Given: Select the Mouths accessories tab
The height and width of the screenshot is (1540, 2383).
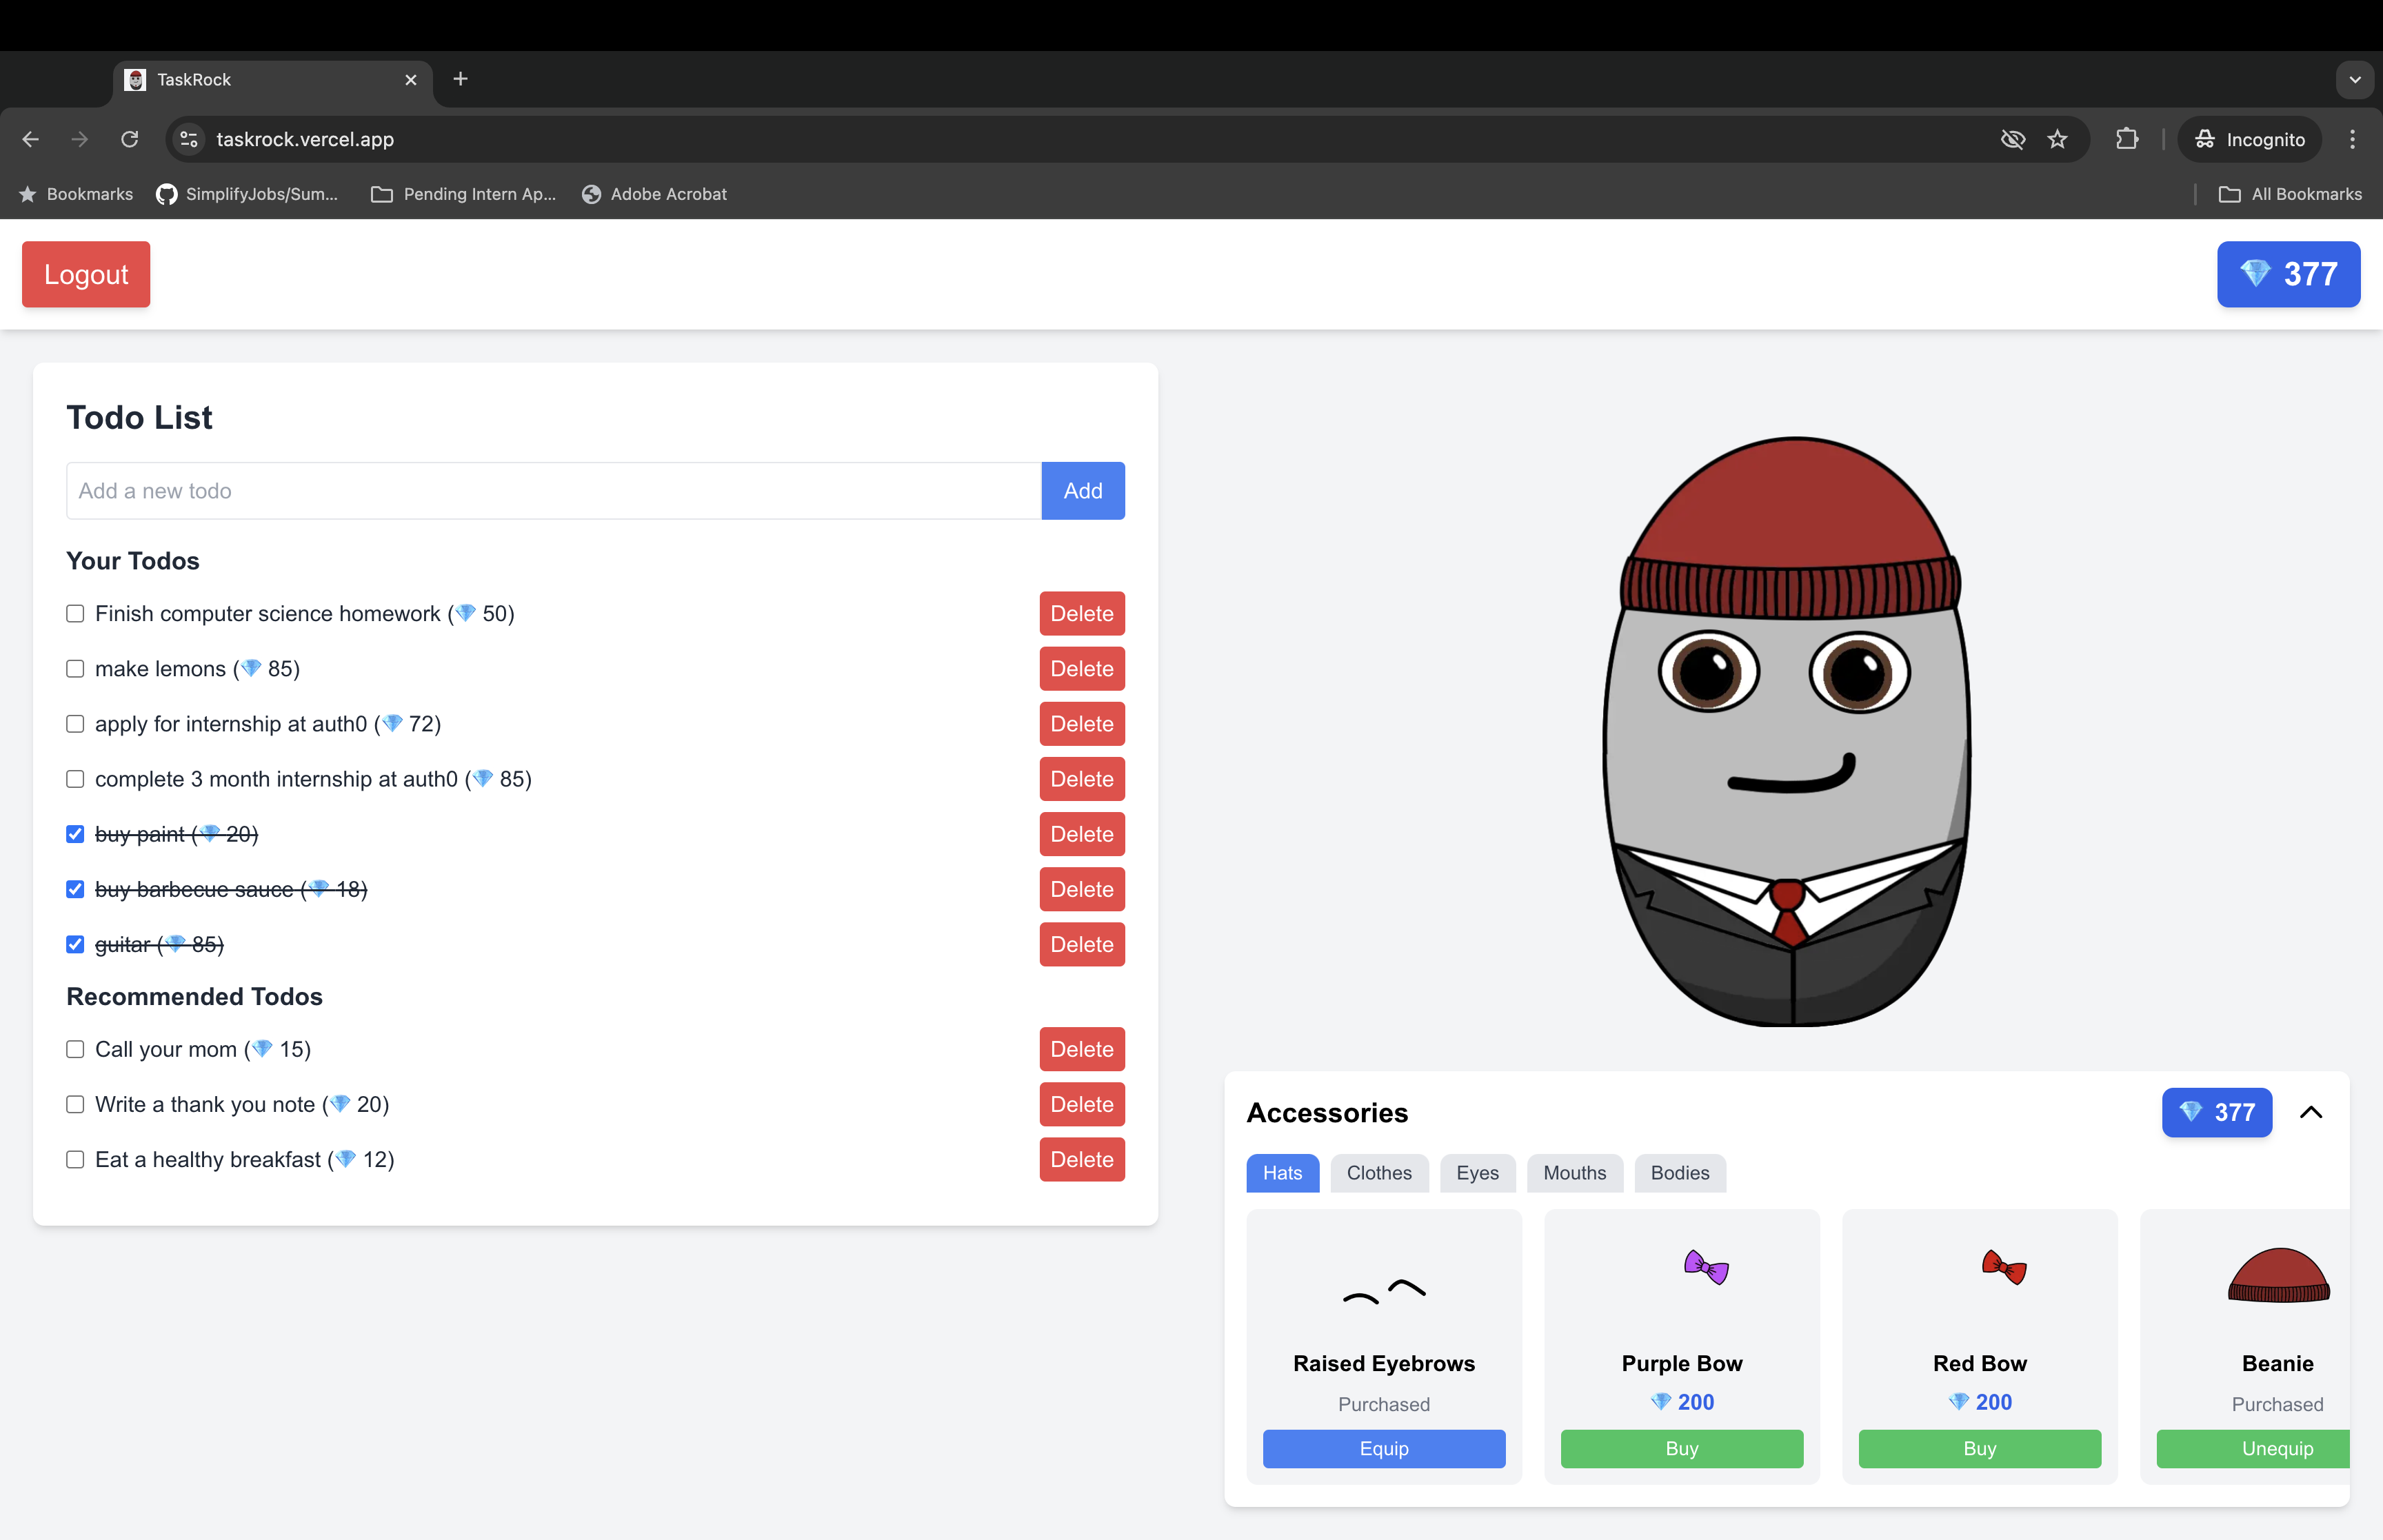Looking at the screenshot, I should tap(1574, 1173).
